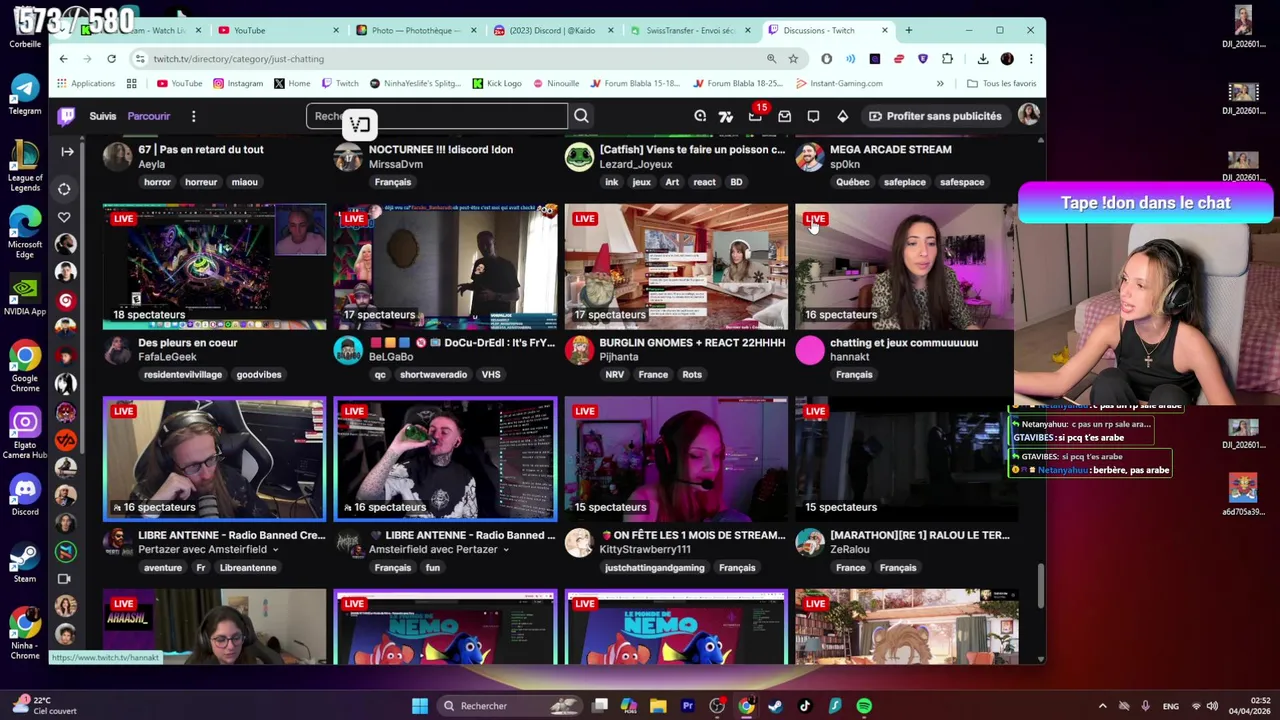Open Chrome extensions puzzle icon
The height and width of the screenshot is (720, 1280).
[947, 59]
